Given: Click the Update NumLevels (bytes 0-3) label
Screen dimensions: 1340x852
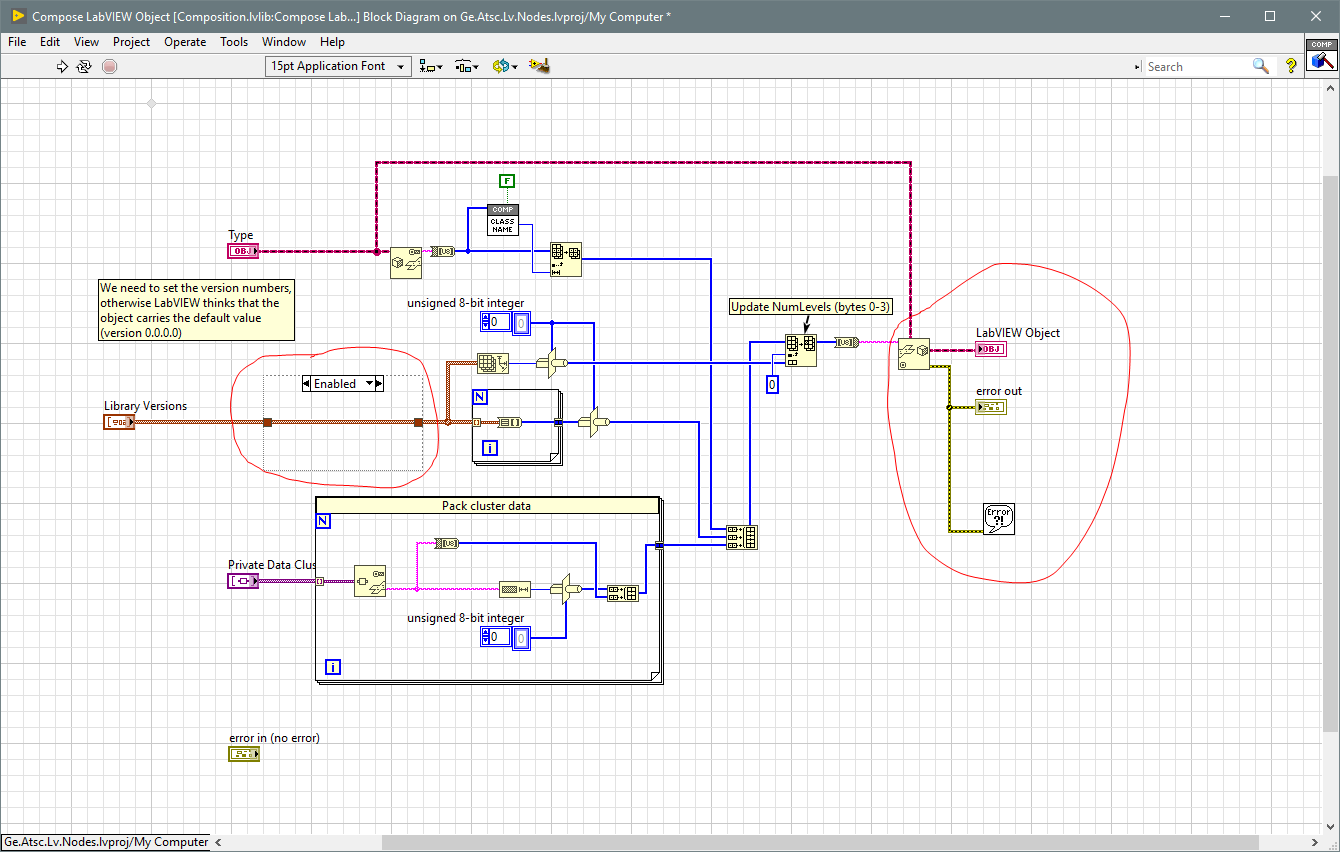Looking at the screenshot, I should pos(811,307).
